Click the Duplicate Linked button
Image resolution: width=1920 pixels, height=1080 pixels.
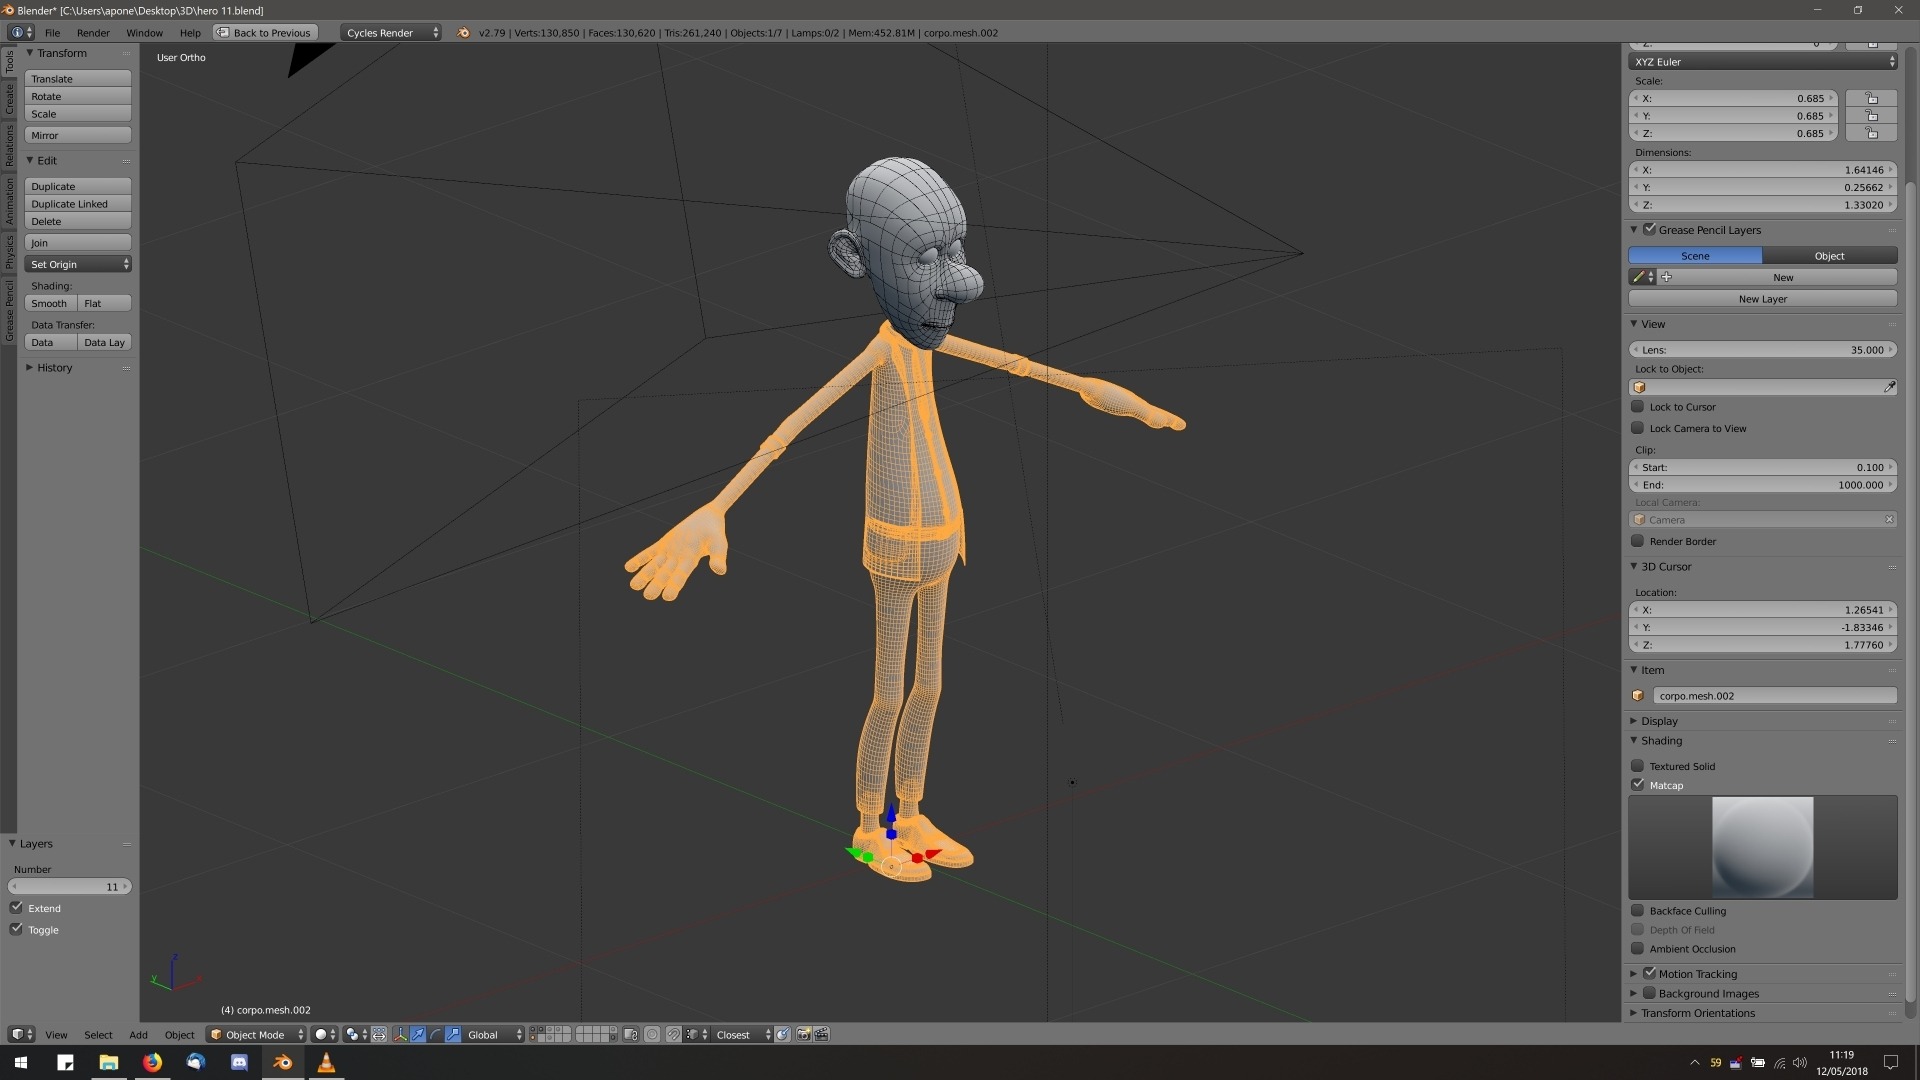pyautogui.click(x=78, y=204)
